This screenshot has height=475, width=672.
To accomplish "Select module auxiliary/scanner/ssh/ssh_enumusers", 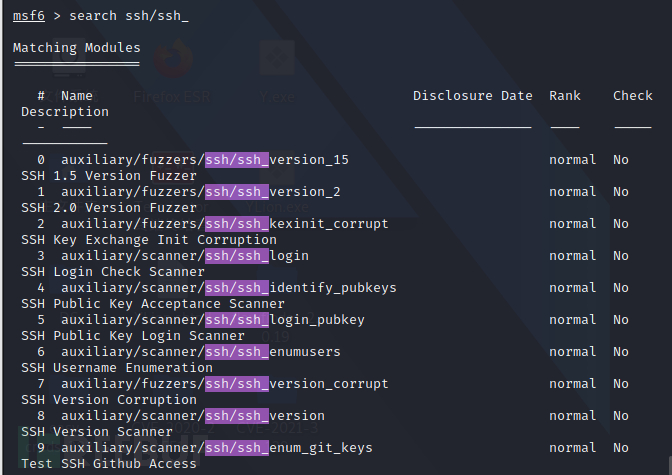I will point(201,352).
